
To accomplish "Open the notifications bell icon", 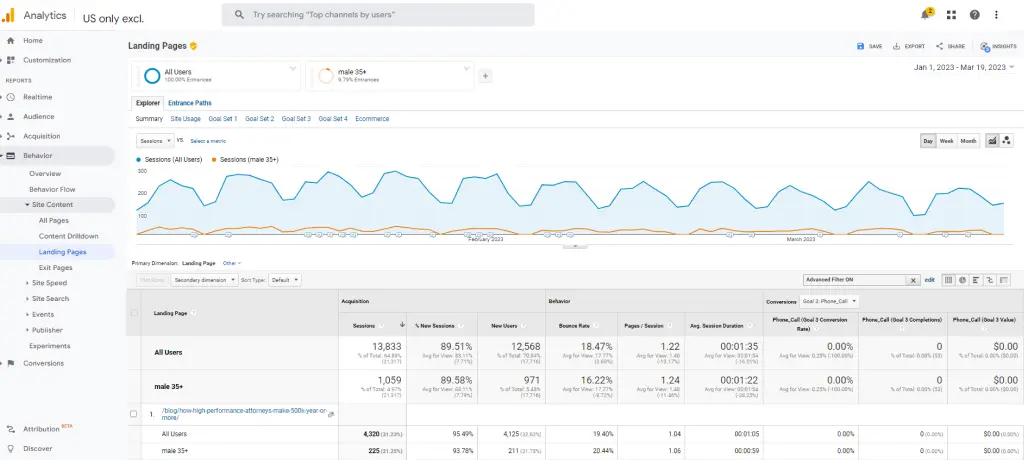I will 926,15.
